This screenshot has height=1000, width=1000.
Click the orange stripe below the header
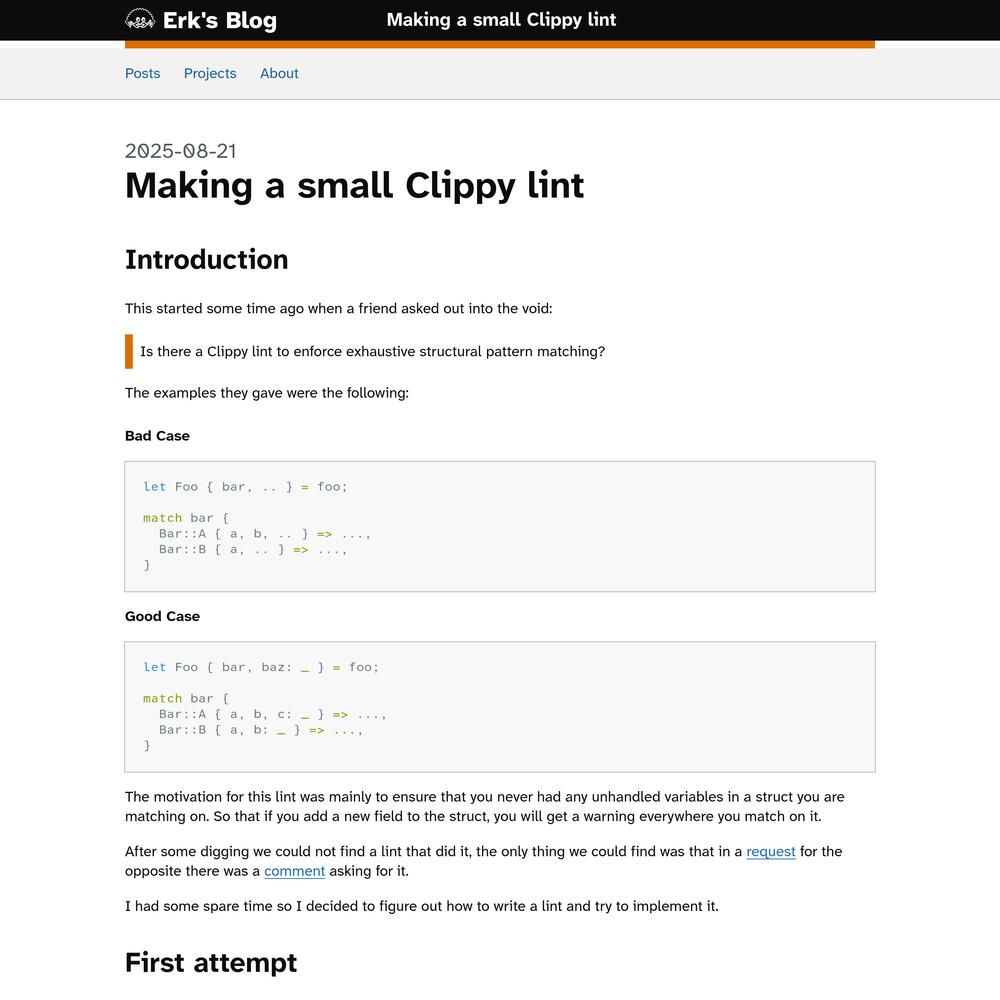[x=500, y=44]
